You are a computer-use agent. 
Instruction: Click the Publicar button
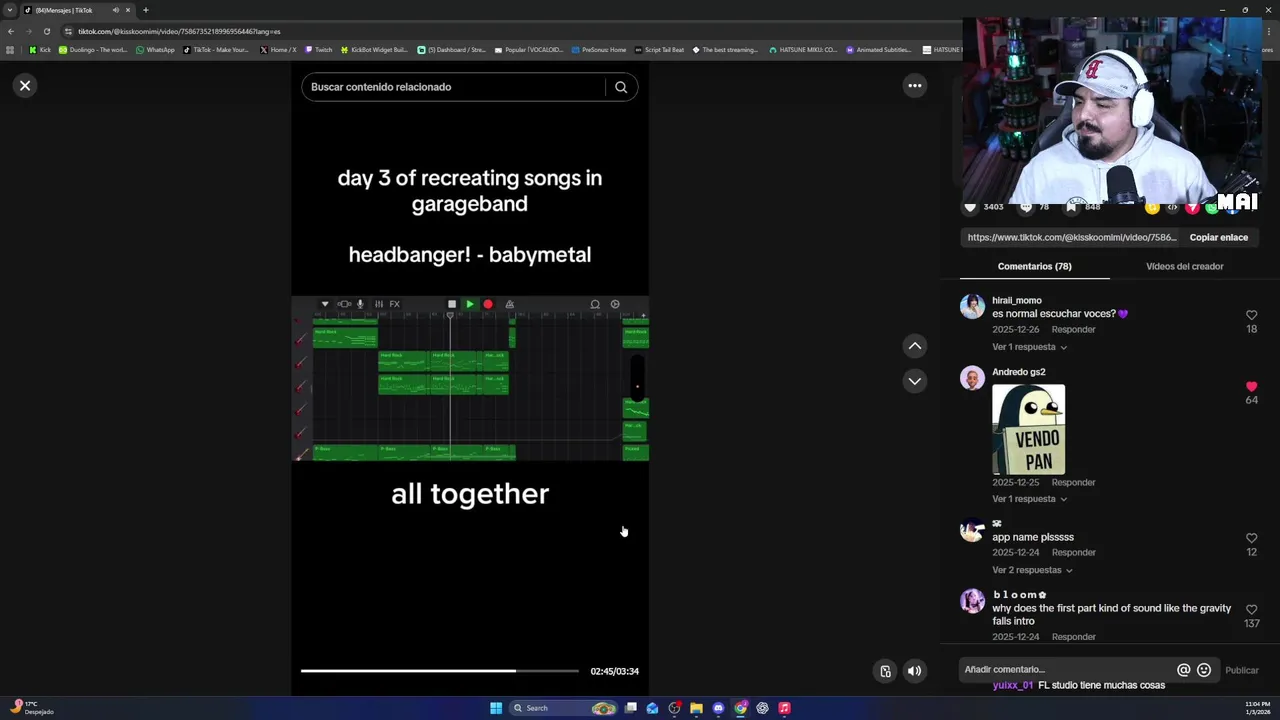(x=1242, y=671)
